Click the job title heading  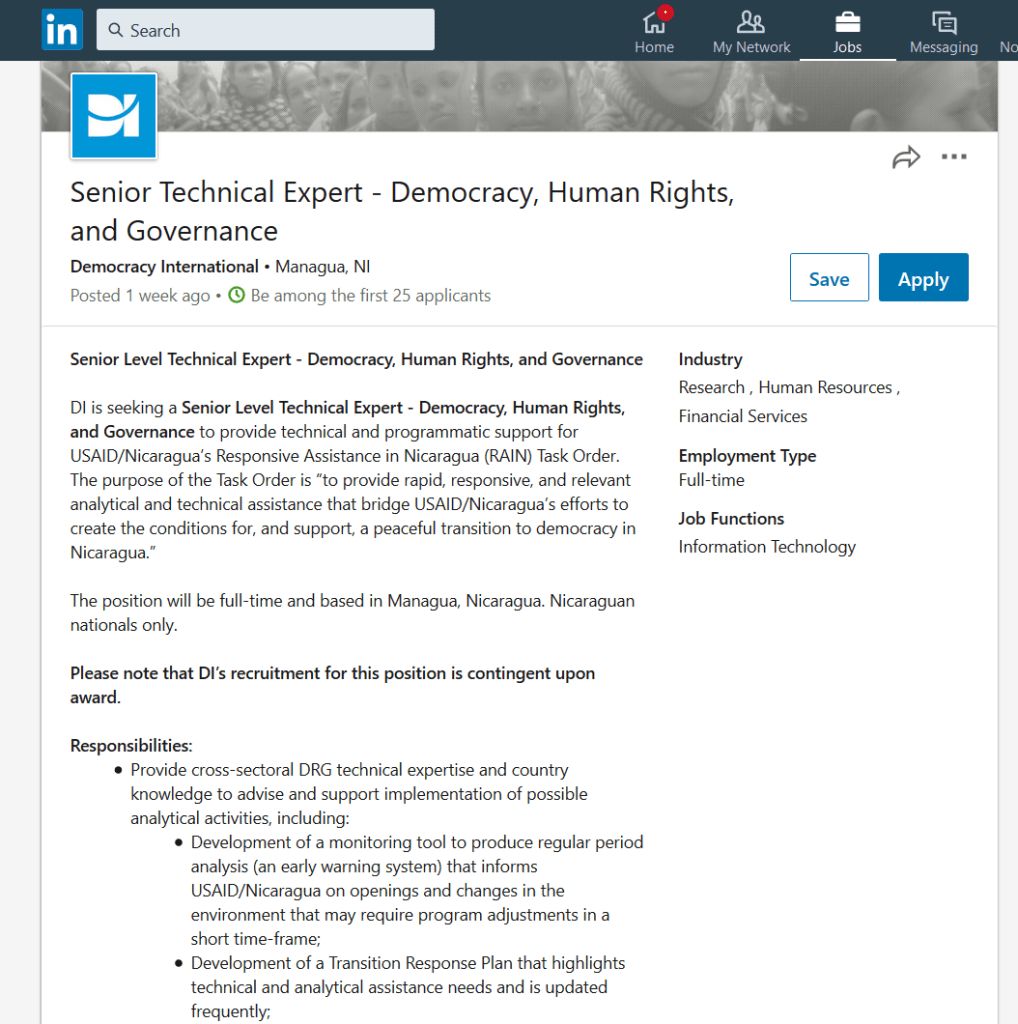[402, 211]
